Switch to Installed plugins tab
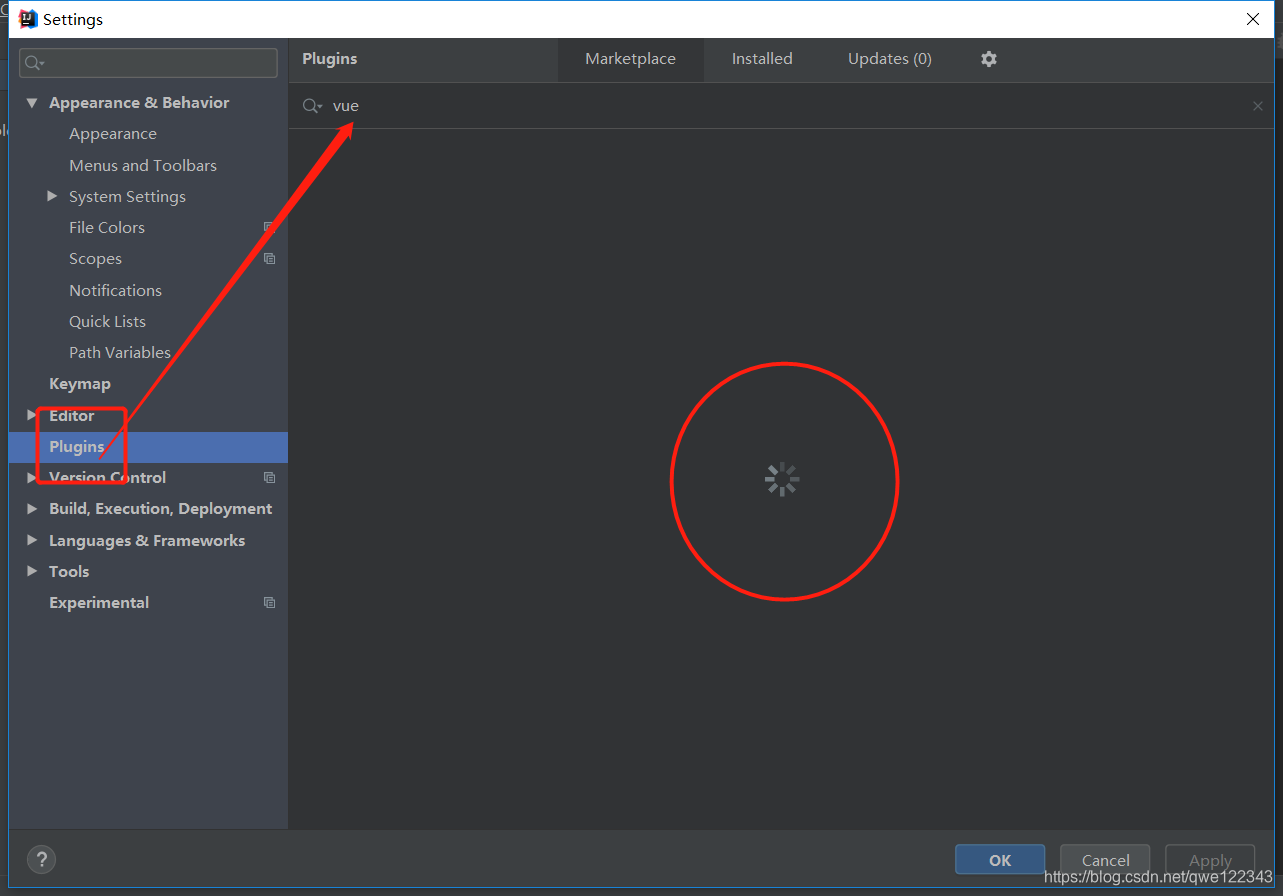 [762, 59]
